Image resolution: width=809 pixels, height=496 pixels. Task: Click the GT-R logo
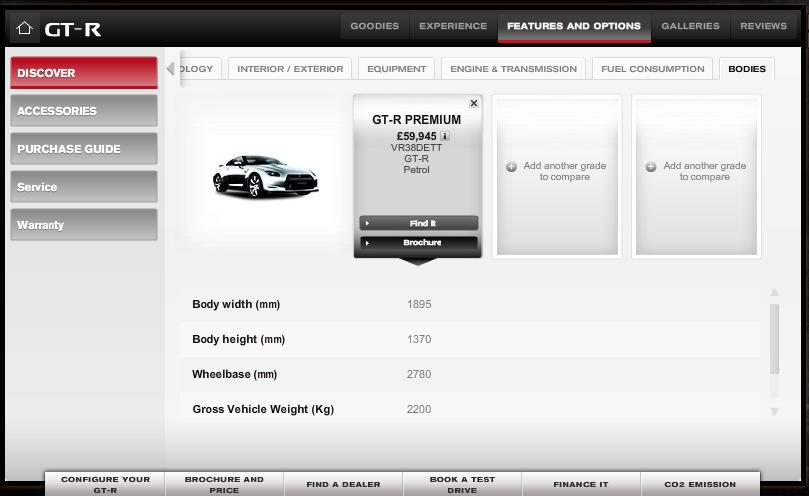click(x=73, y=29)
